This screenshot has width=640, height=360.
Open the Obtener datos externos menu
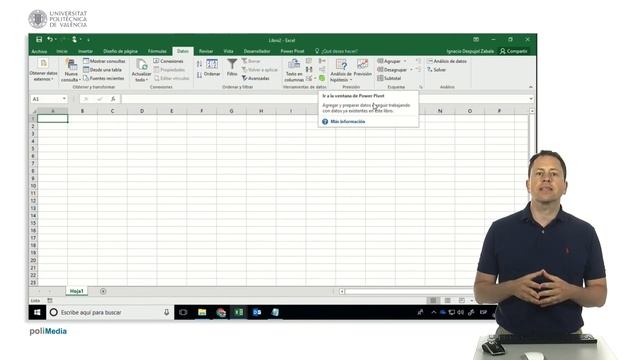pyautogui.click(x=43, y=70)
